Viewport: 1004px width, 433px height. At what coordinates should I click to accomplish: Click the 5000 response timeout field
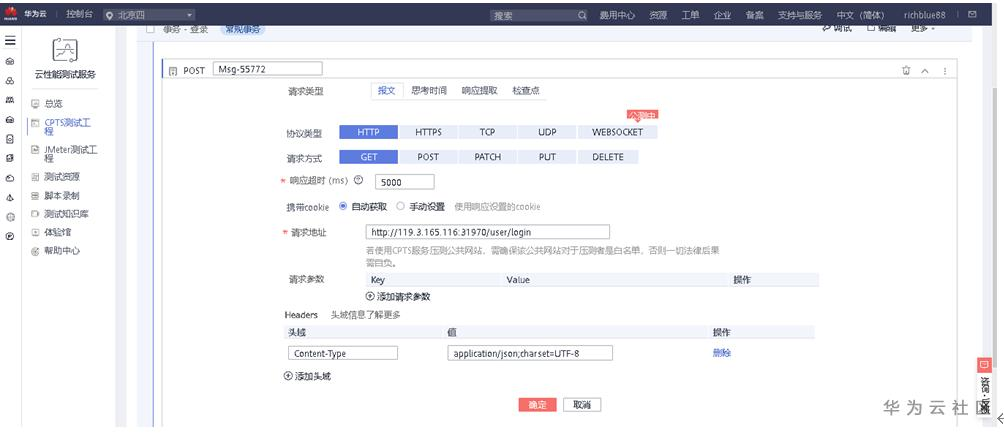[405, 182]
